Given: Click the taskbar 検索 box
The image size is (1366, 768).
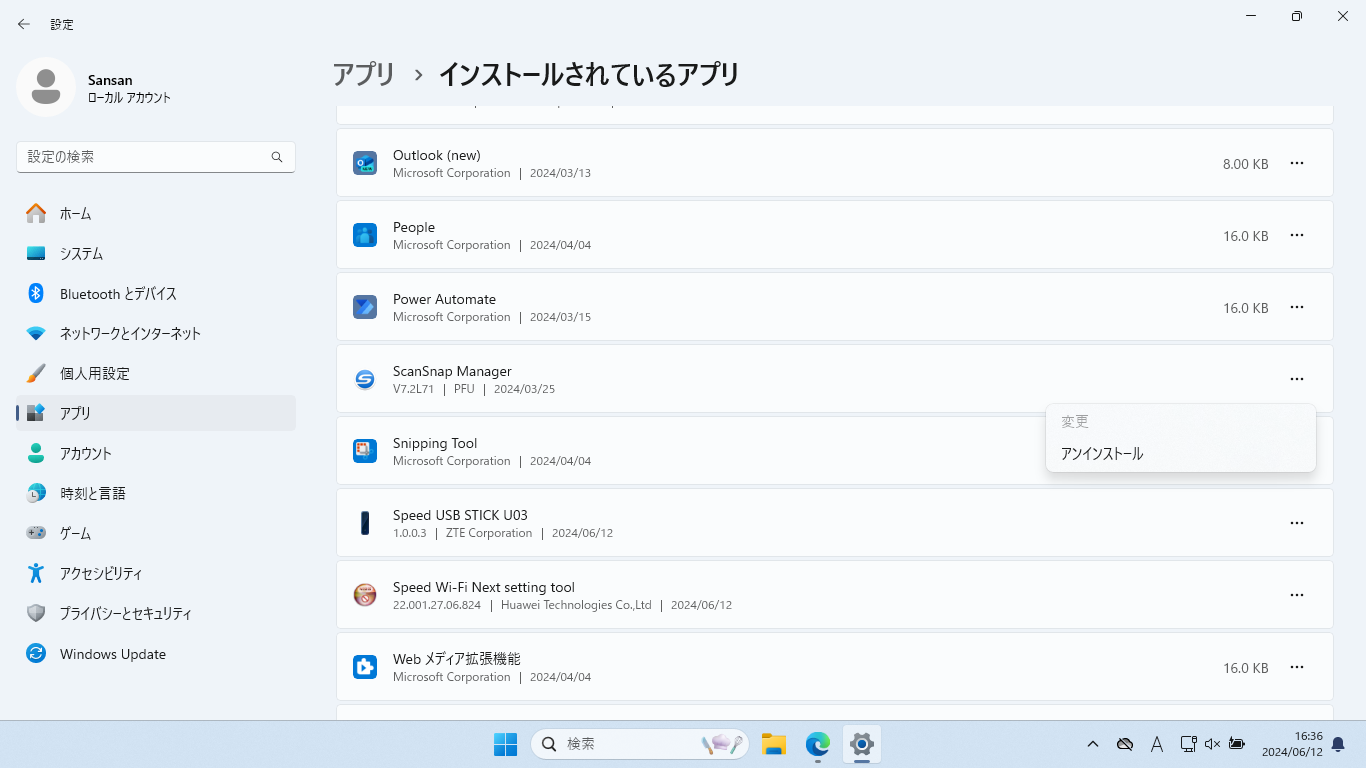Looking at the screenshot, I should (x=639, y=744).
